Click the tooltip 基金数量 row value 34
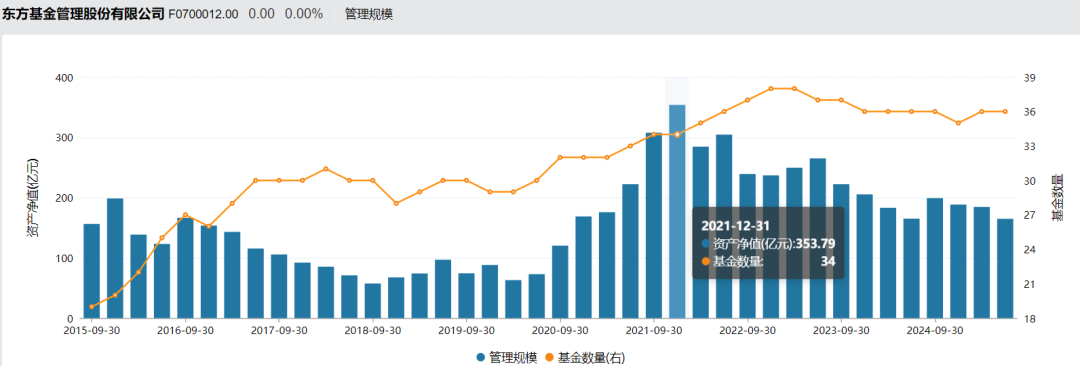1080x366 pixels. coord(828,261)
